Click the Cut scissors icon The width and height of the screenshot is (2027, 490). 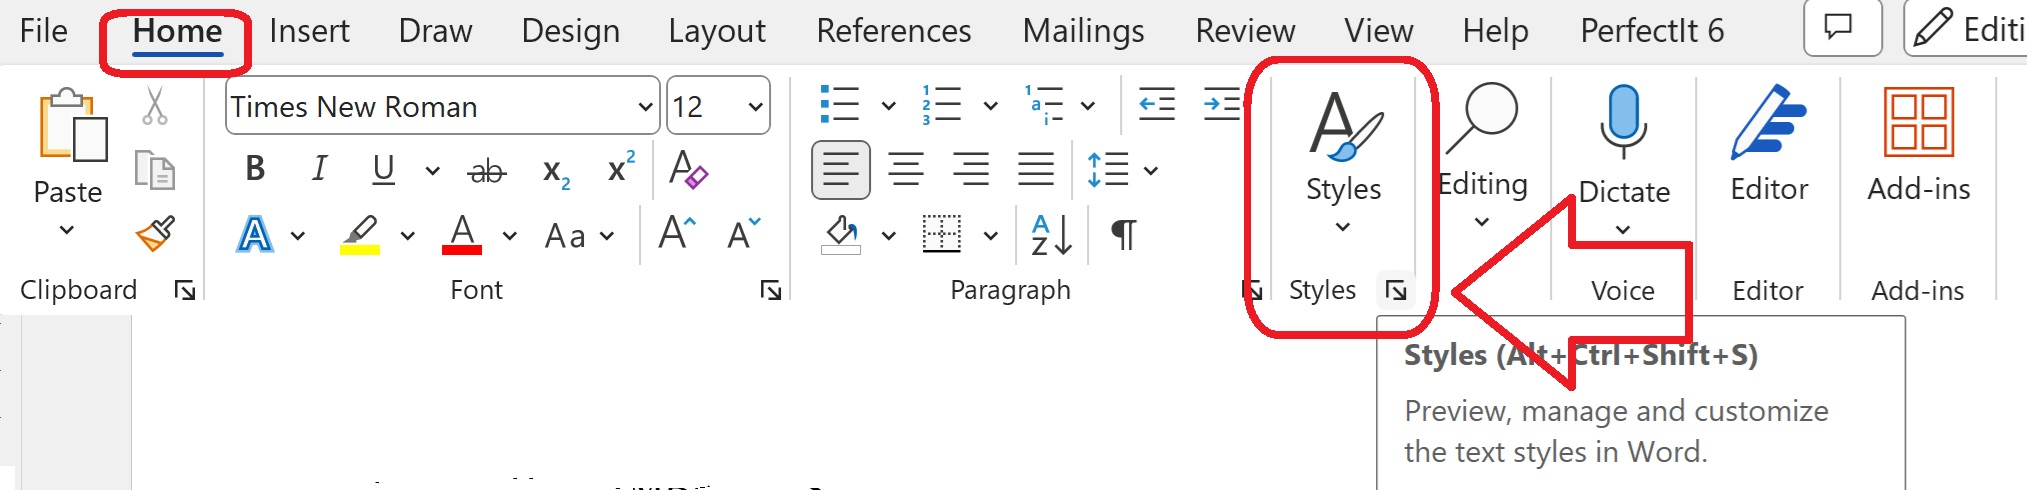point(154,105)
